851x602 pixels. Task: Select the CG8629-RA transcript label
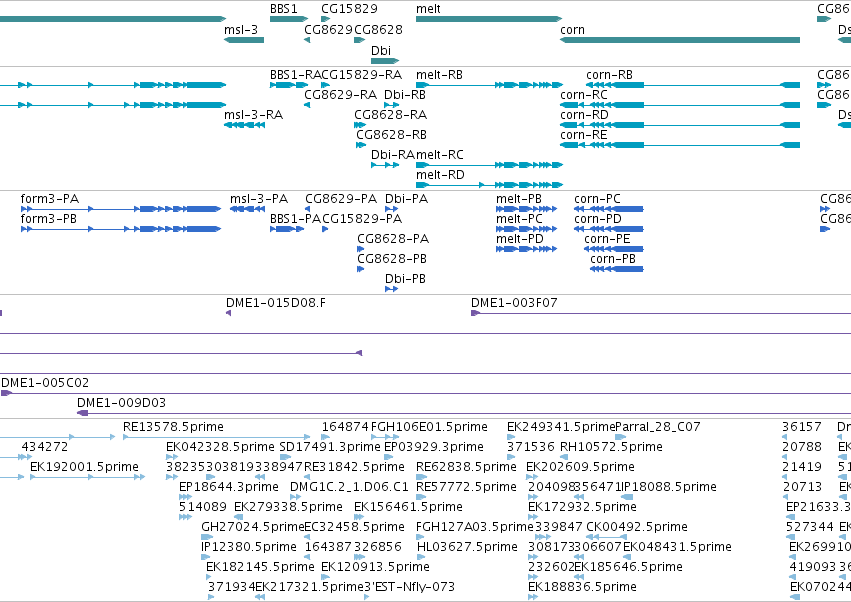pyautogui.click(x=340, y=95)
